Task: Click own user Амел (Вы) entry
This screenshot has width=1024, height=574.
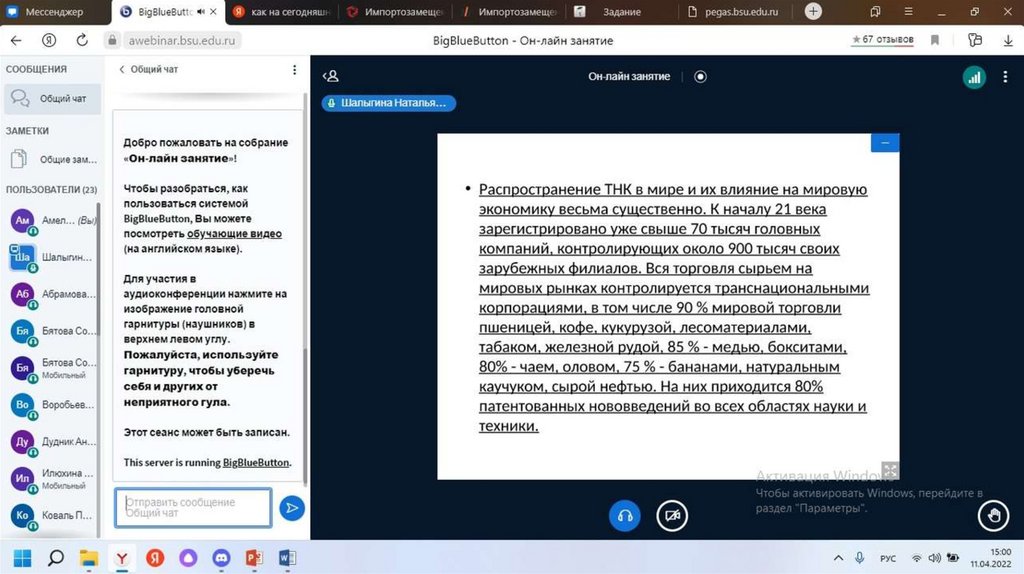Action: pos(52,221)
